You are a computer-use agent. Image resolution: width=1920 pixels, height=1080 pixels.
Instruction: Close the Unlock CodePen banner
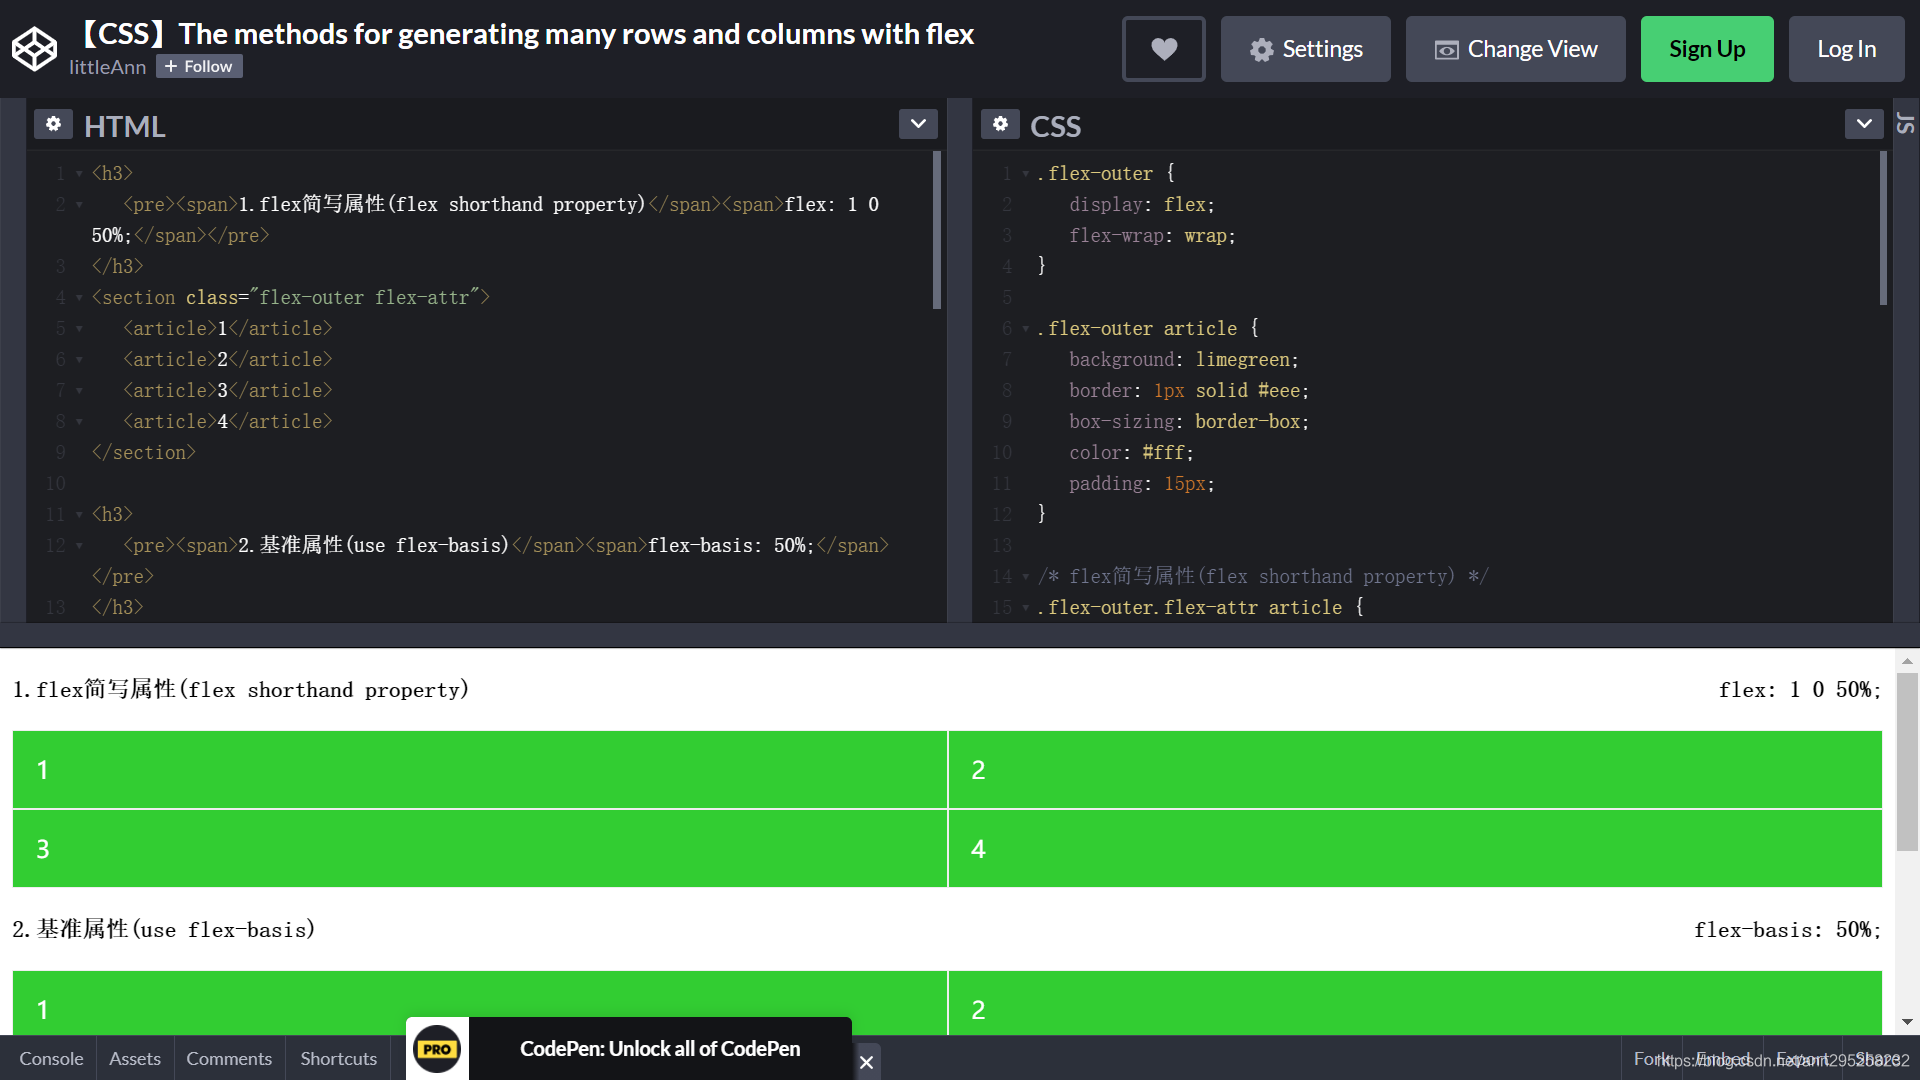pyautogui.click(x=866, y=1062)
